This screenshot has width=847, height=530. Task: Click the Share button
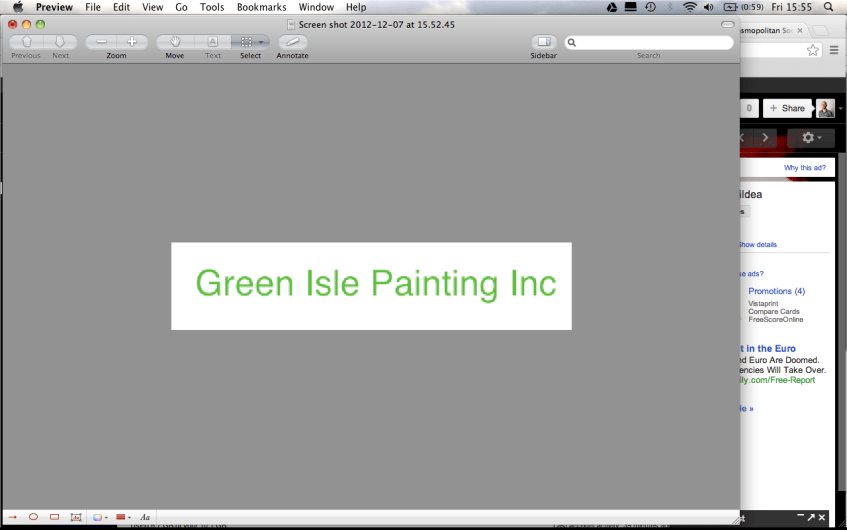click(x=787, y=108)
